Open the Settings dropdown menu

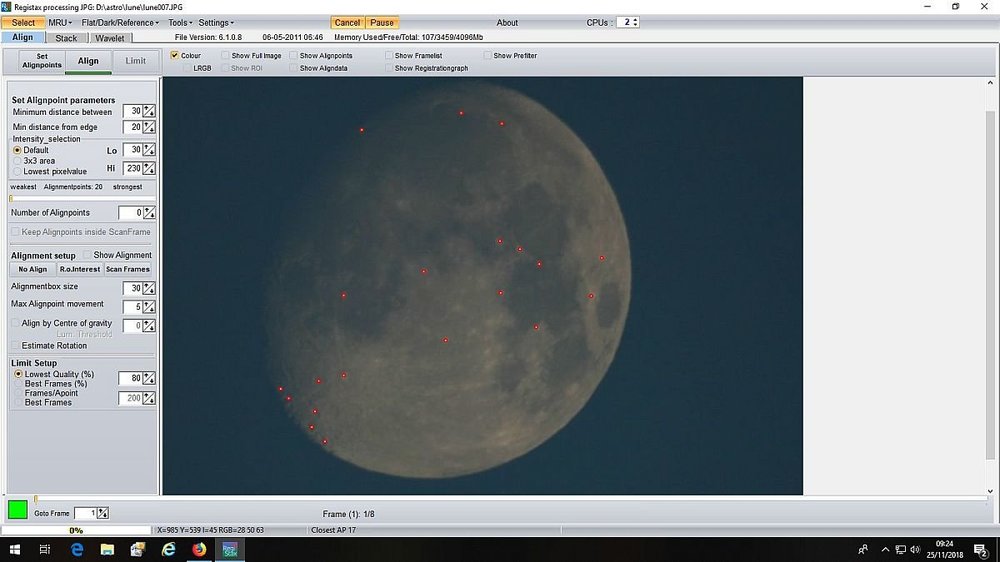216,22
